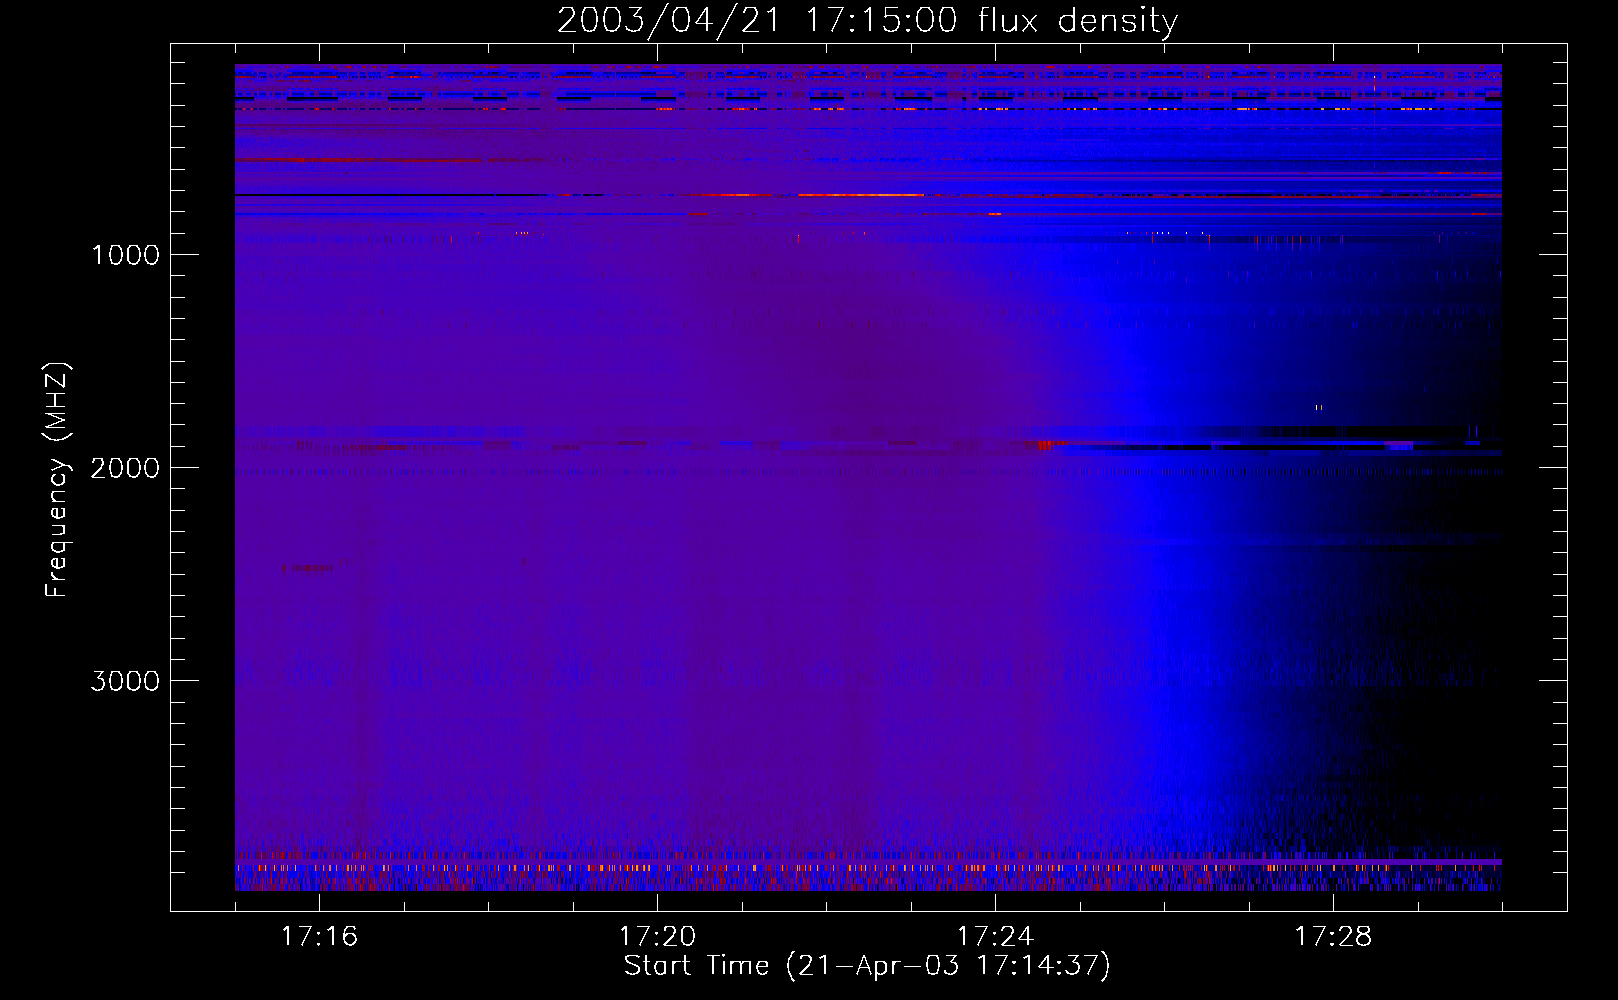Screen dimensions: 1618x1000
Task: Click the 17:16 time tick label
Action: [x=319, y=937]
